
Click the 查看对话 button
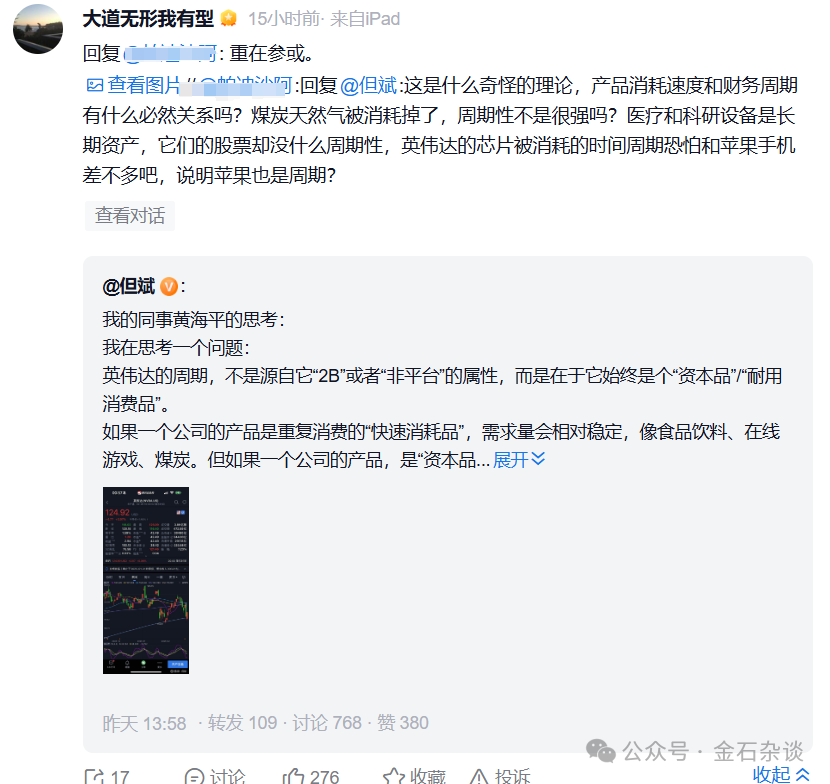(130, 215)
